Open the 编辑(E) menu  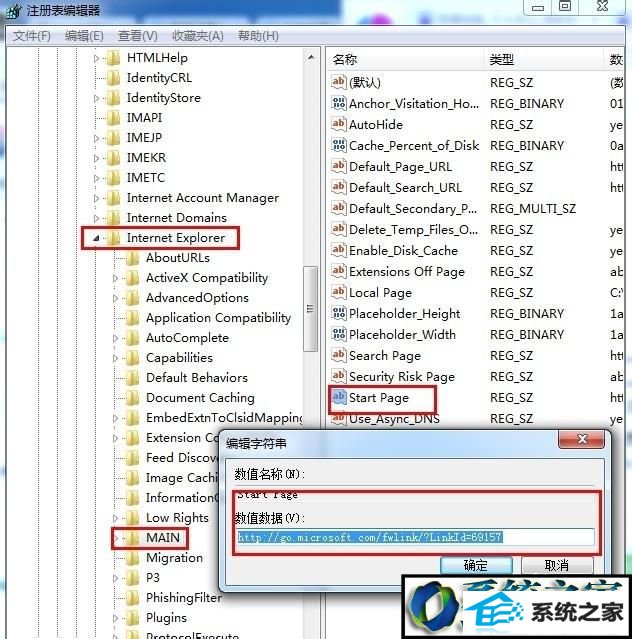pyautogui.click(x=84, y=36)
